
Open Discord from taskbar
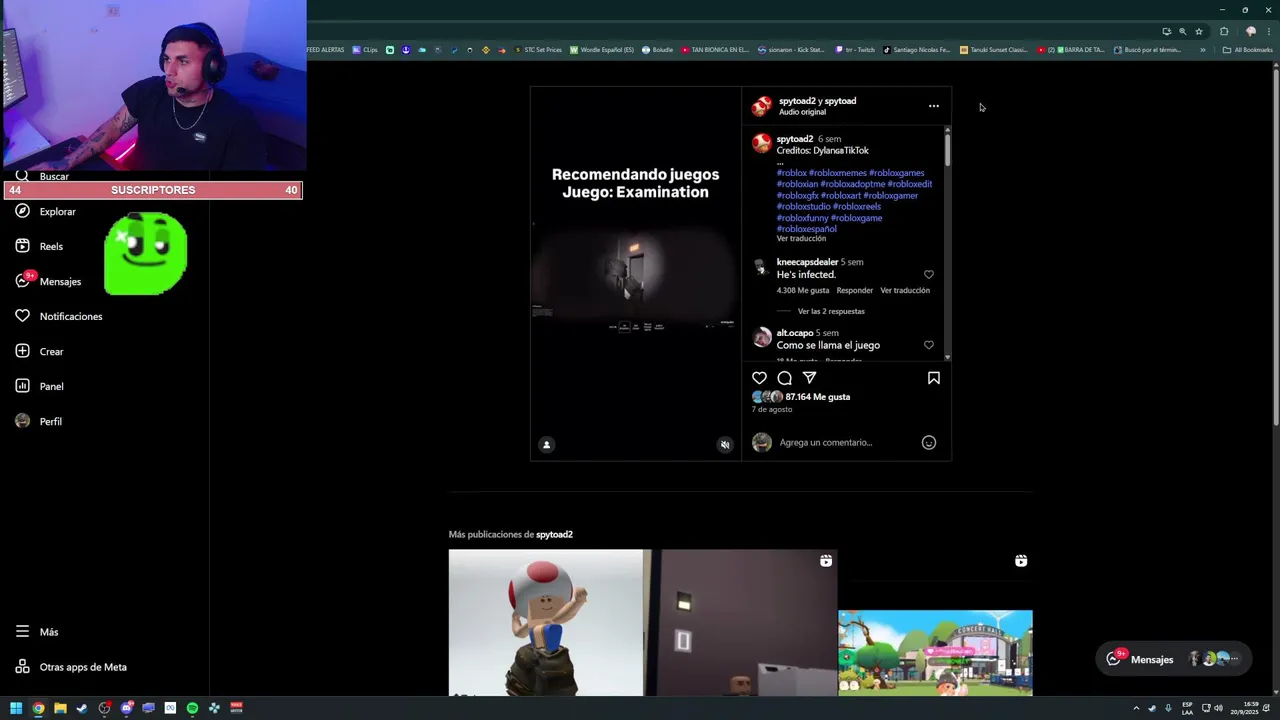coord(126,708)
